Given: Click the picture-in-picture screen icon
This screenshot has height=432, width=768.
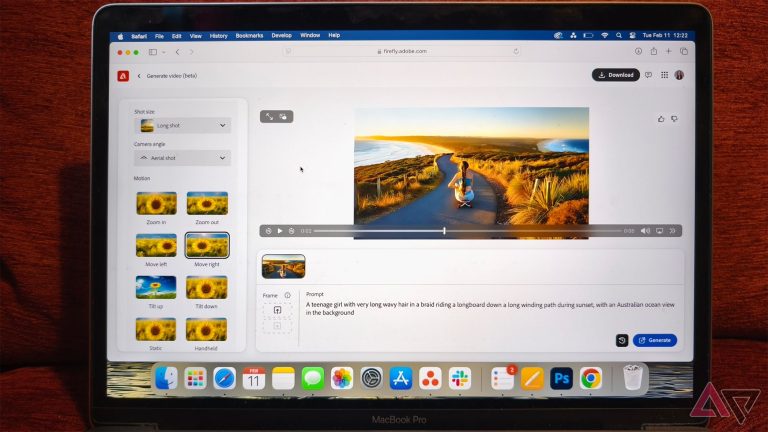Looking at the screenshot, I should coord(659,231).
